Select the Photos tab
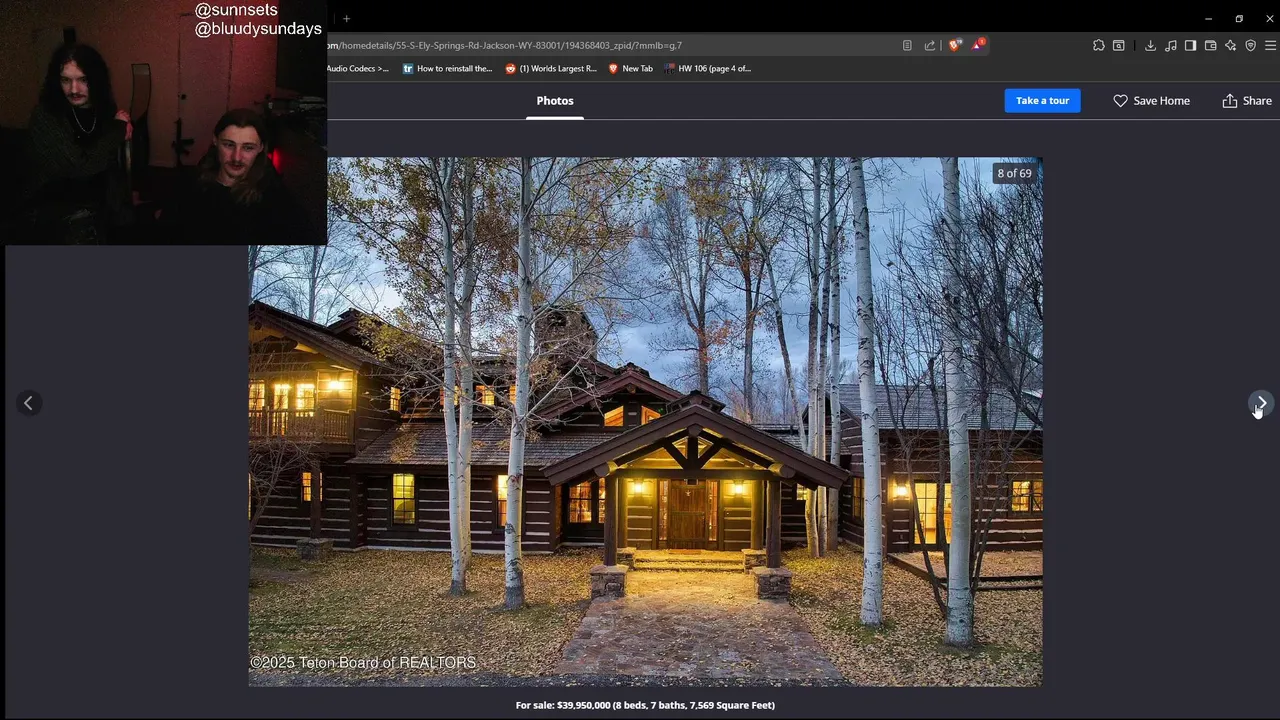1280x720 pixels. coord(555,101)
